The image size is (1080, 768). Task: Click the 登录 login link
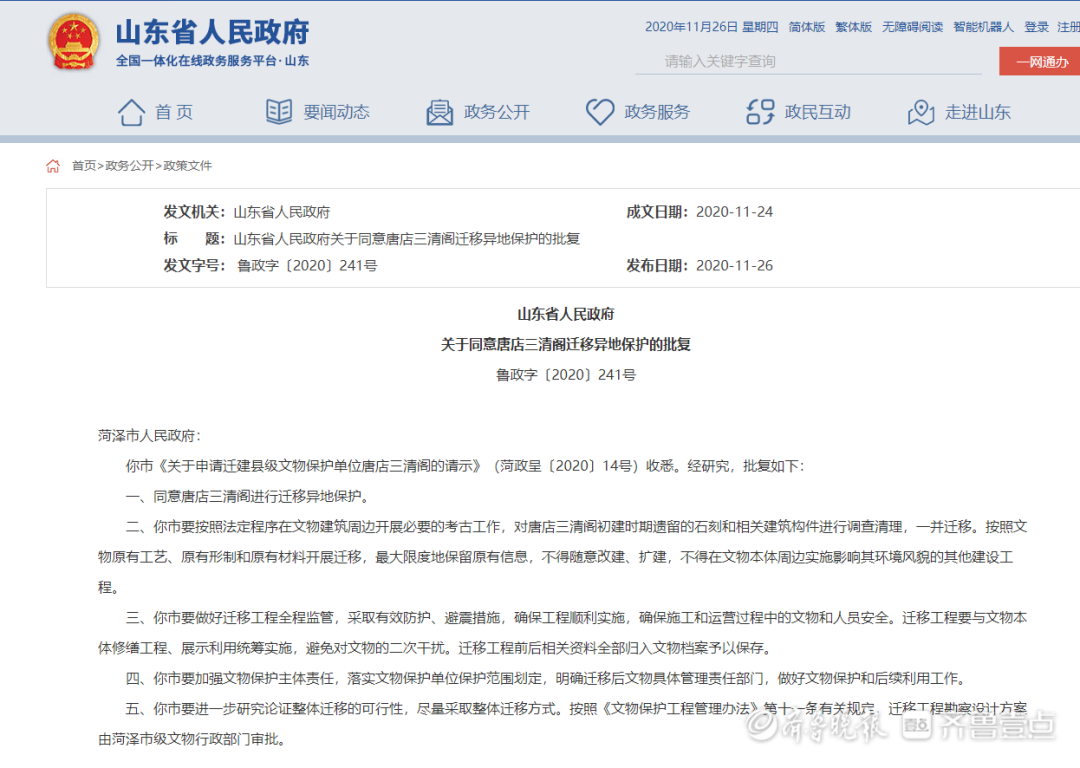(x=1037, y=27)
